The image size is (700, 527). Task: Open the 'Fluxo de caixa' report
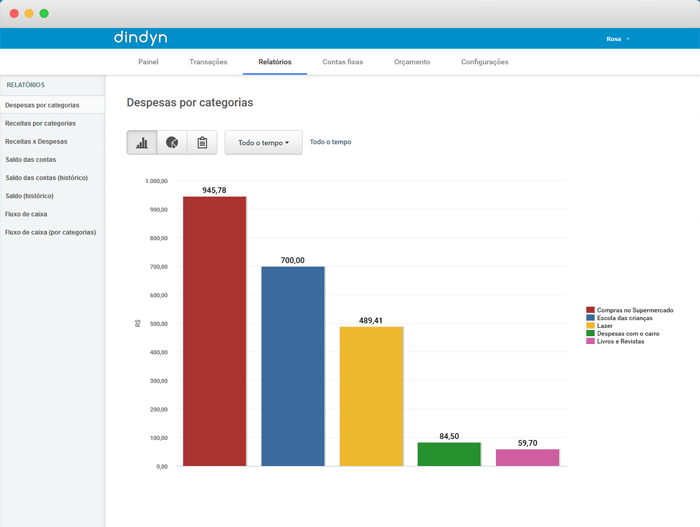click(52, 214)
